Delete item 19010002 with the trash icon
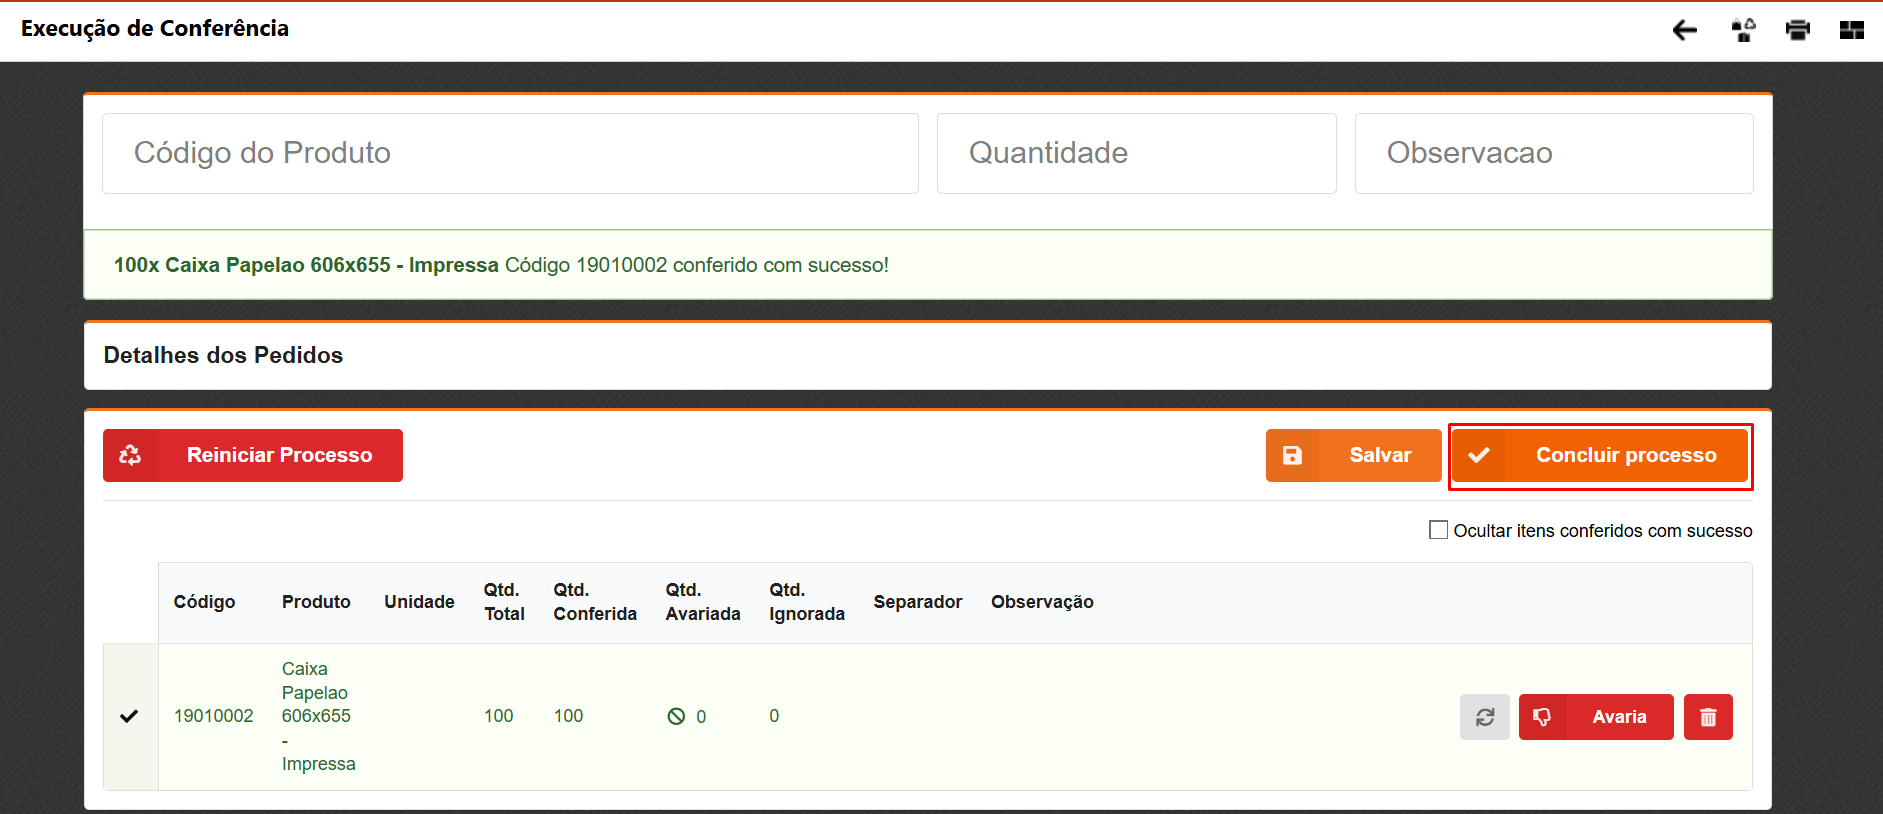Image resolution: width=1883 pixels, height=814 pixels. 1707,717
